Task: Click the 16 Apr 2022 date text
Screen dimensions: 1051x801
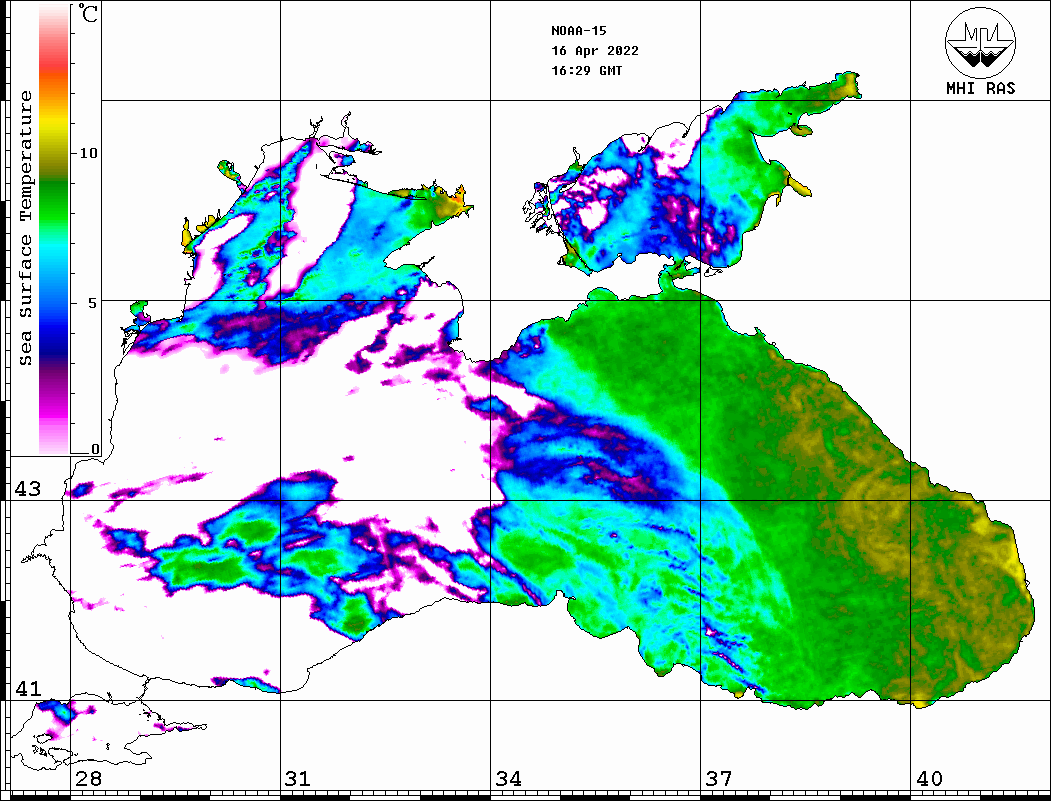Action: click(x=594, y=51)
